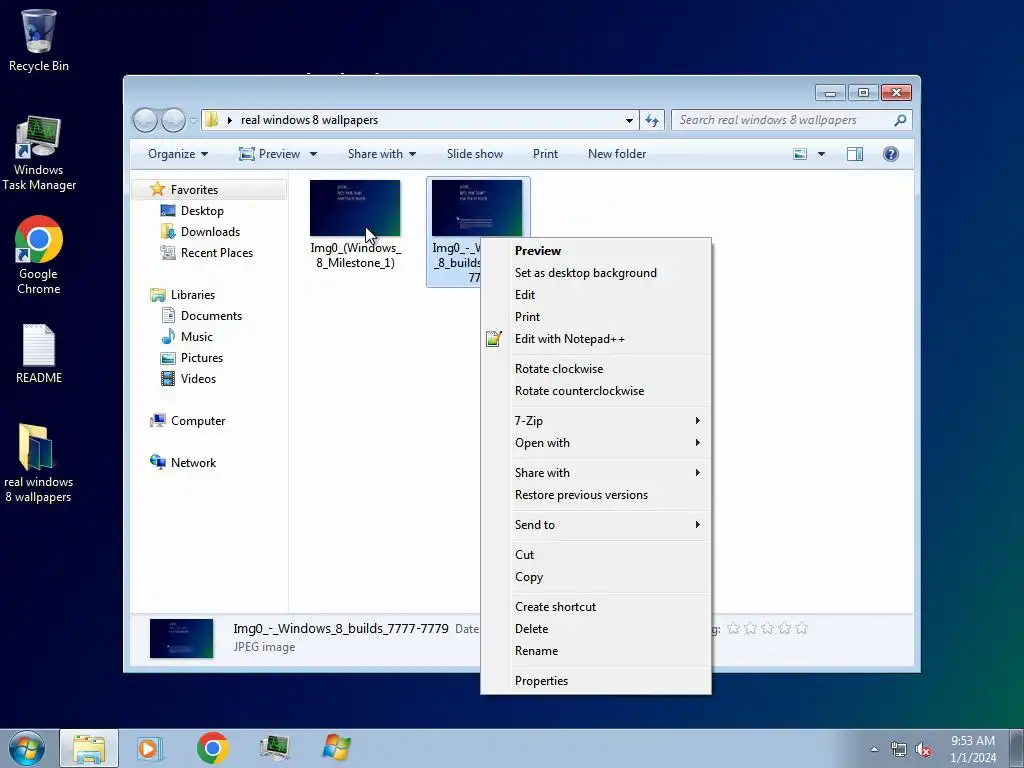1024x768 pixels.
Task: Open Windows Task Manager desktop shortcut
Action: pos(39,153)
